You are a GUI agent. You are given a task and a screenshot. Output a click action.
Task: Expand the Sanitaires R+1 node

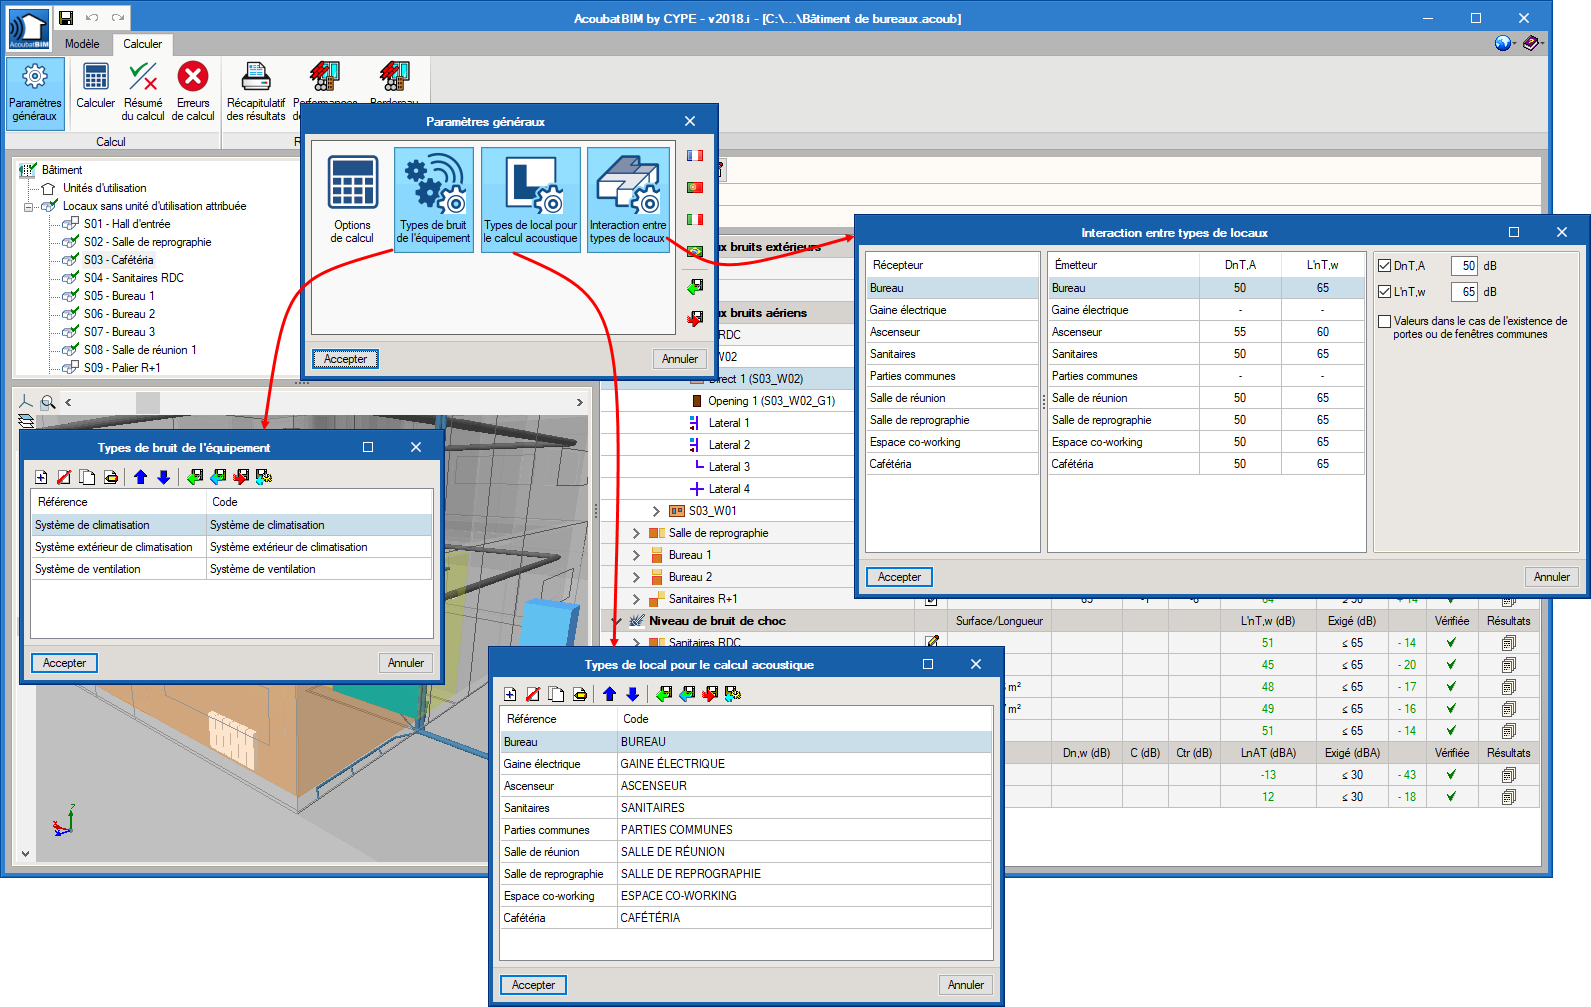click(x=636, y=599)
